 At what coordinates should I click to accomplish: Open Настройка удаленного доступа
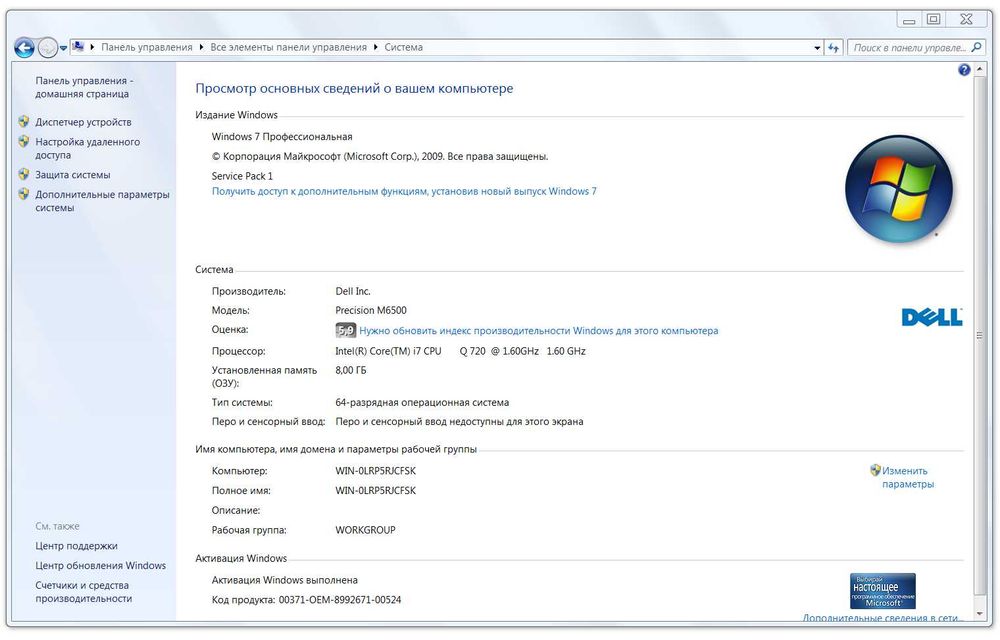[87, 149]
